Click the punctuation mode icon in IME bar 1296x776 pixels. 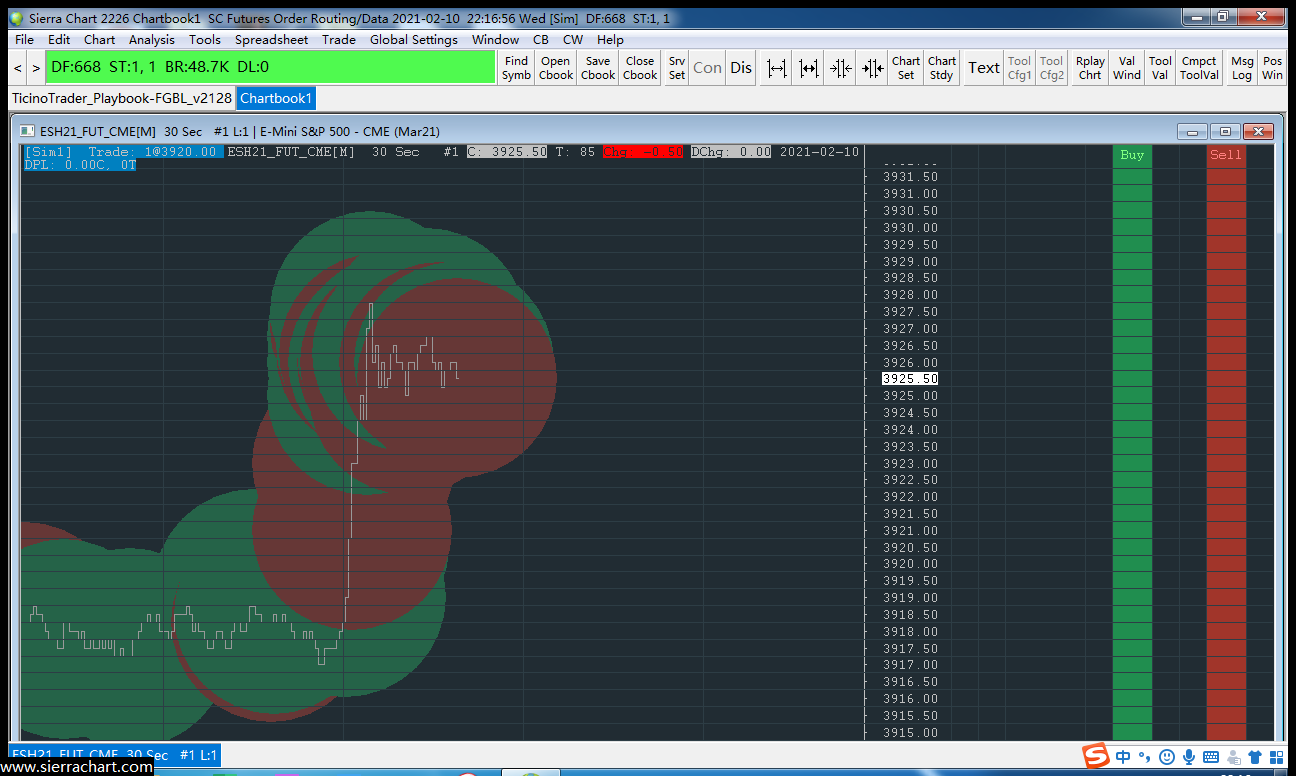[1145, 757]
